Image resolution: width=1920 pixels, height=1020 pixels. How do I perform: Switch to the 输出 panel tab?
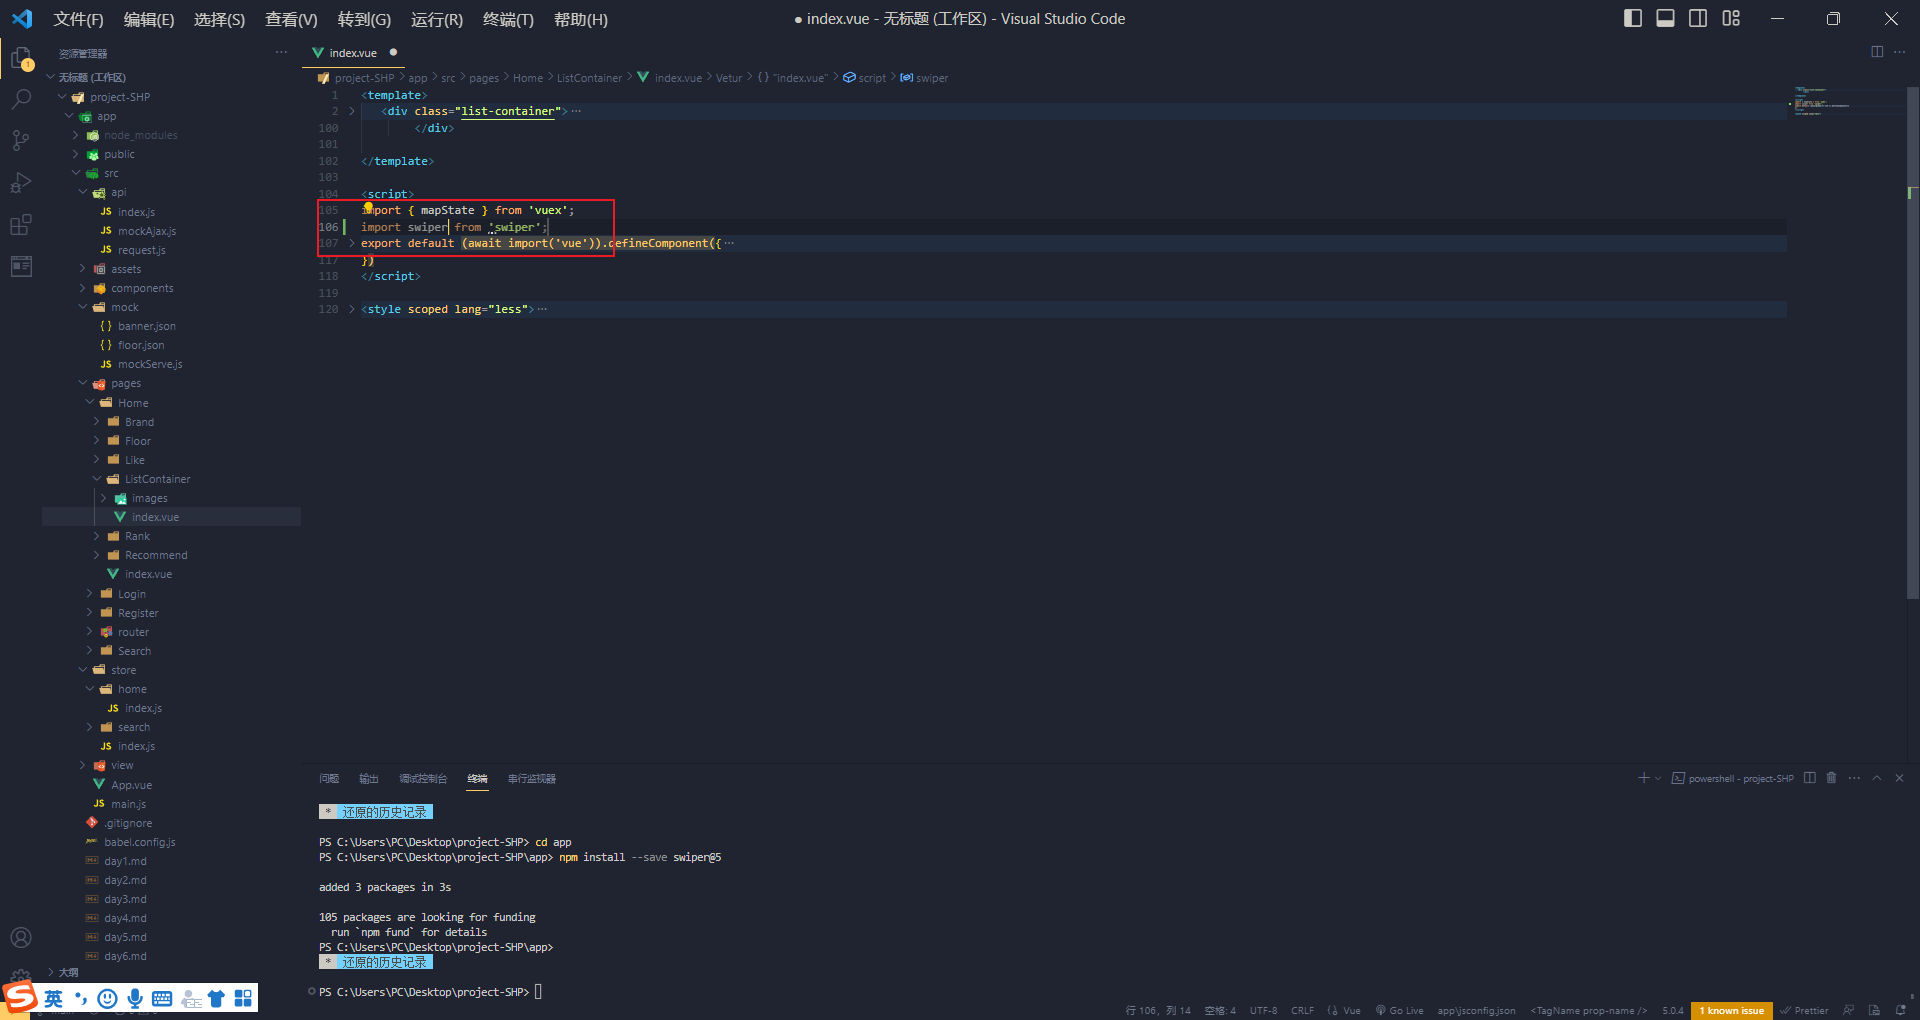368,778
